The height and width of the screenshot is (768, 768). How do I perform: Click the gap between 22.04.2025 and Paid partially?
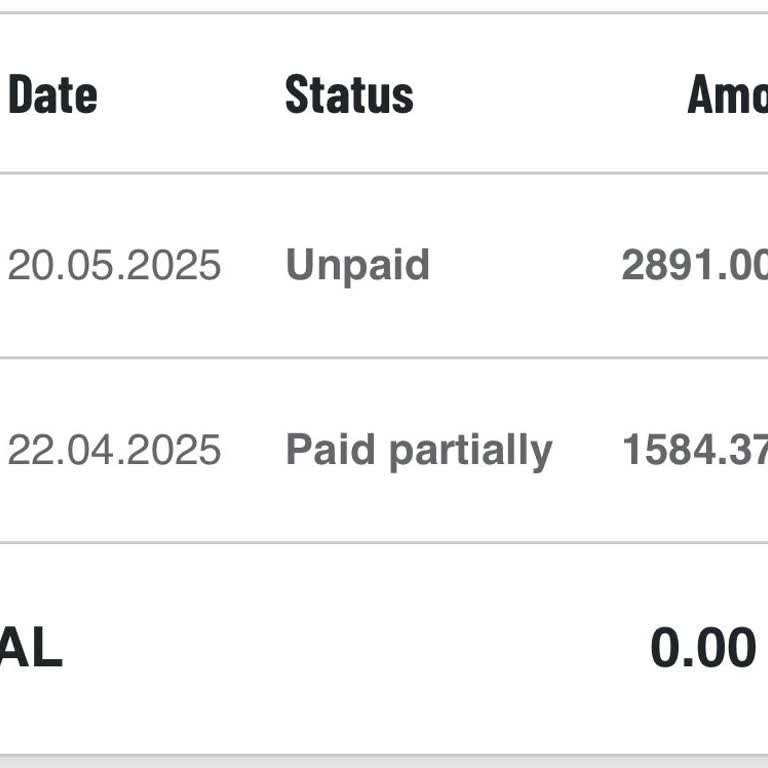(x=253, y=451)
